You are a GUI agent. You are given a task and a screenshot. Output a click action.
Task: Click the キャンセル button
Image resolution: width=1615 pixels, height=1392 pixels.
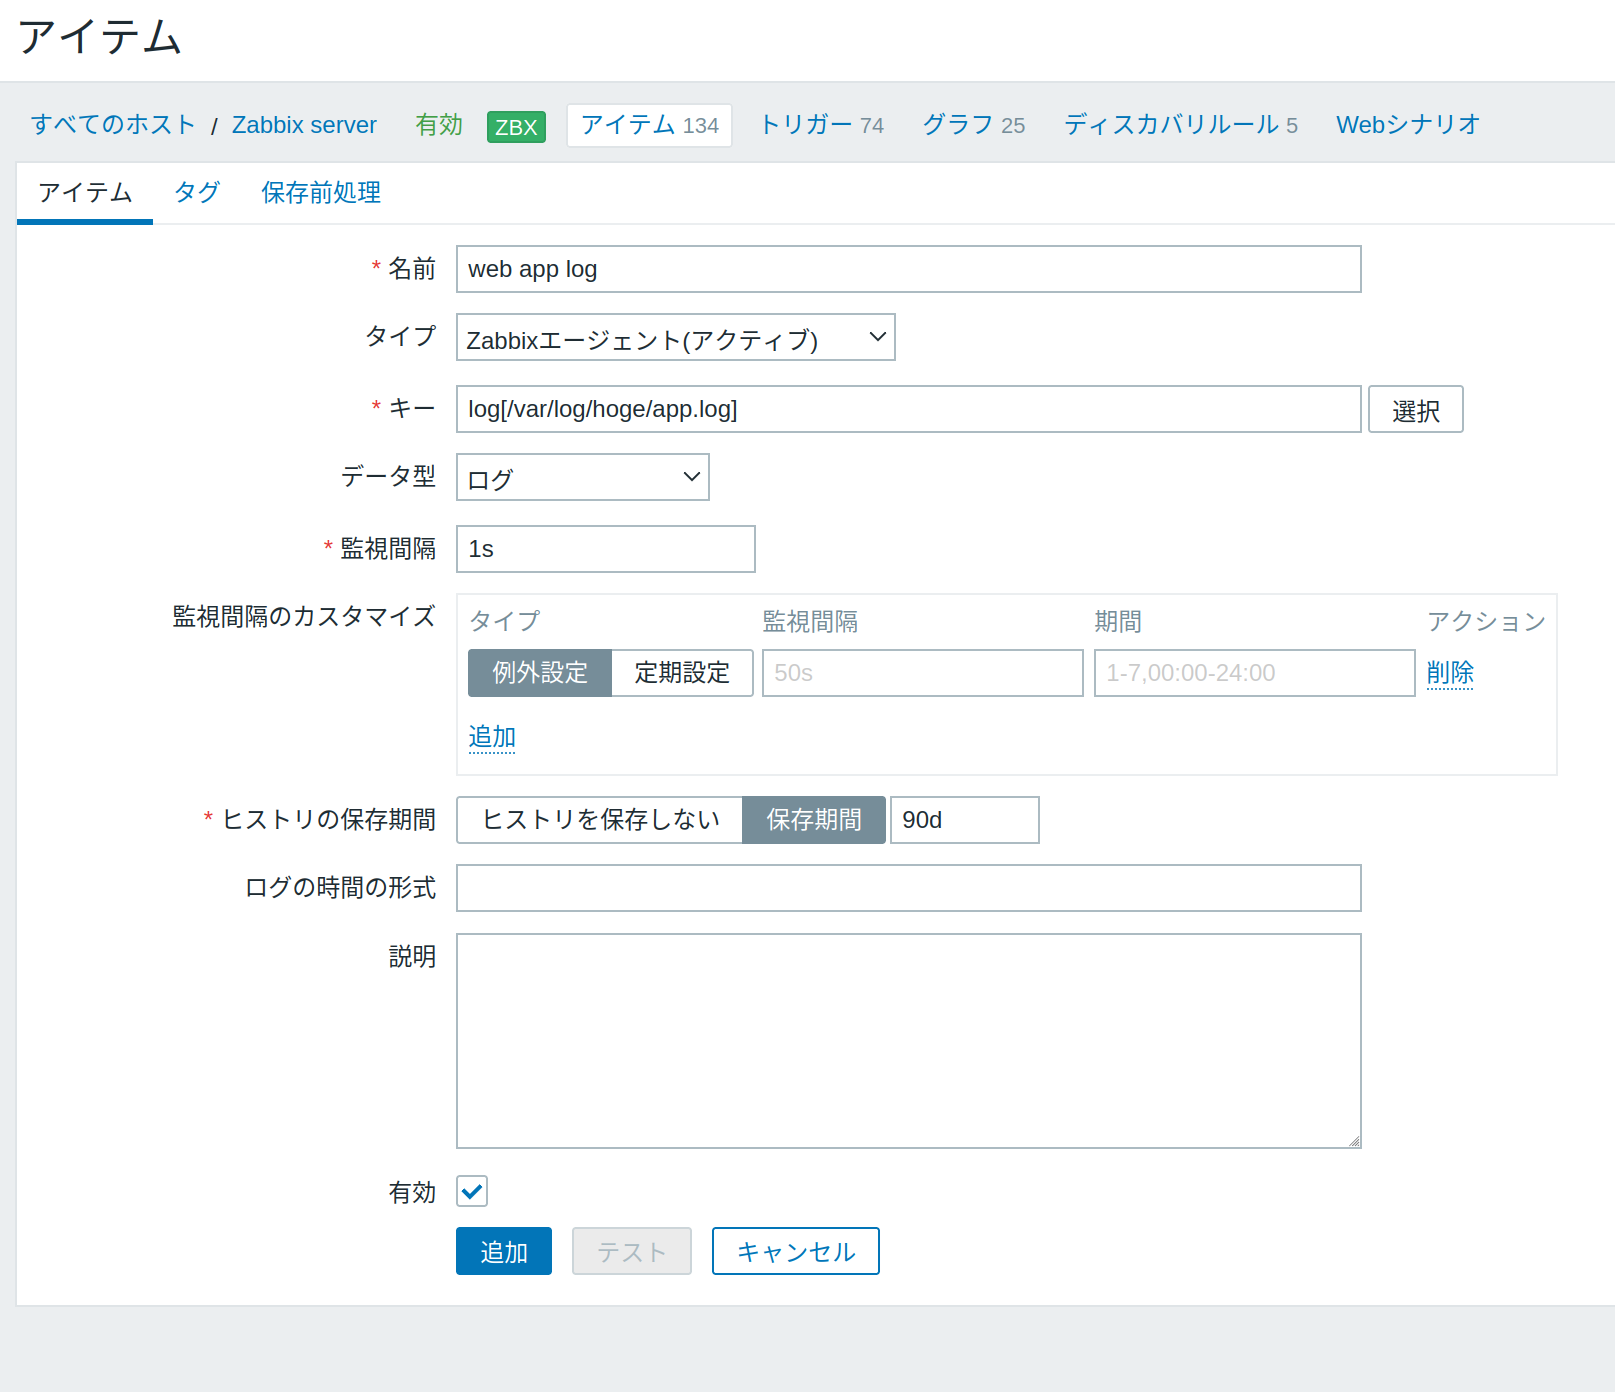click(794, 1250)
